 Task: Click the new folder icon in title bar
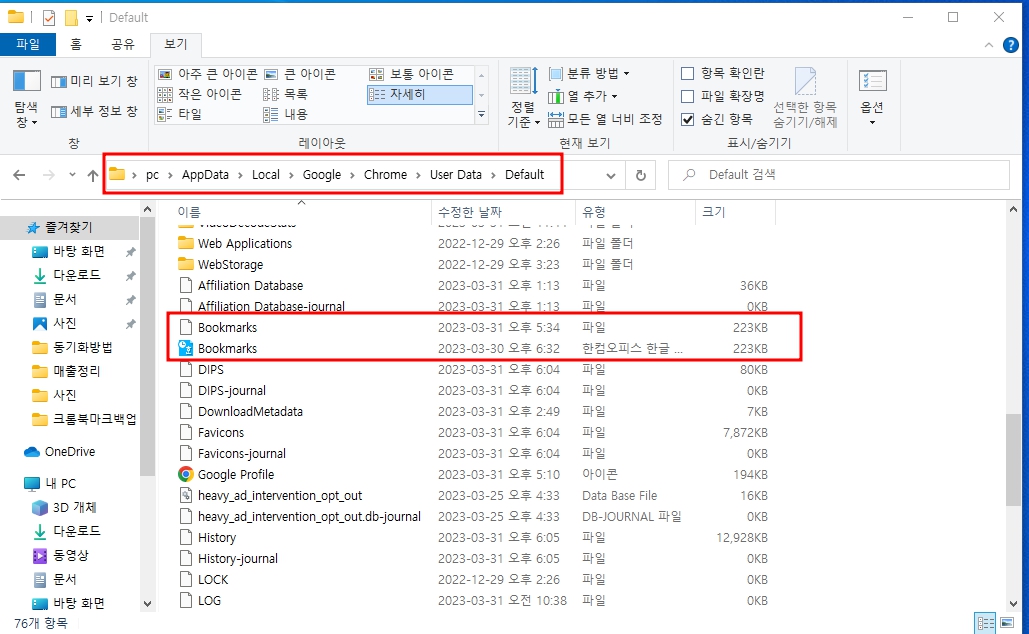(71, 18)
